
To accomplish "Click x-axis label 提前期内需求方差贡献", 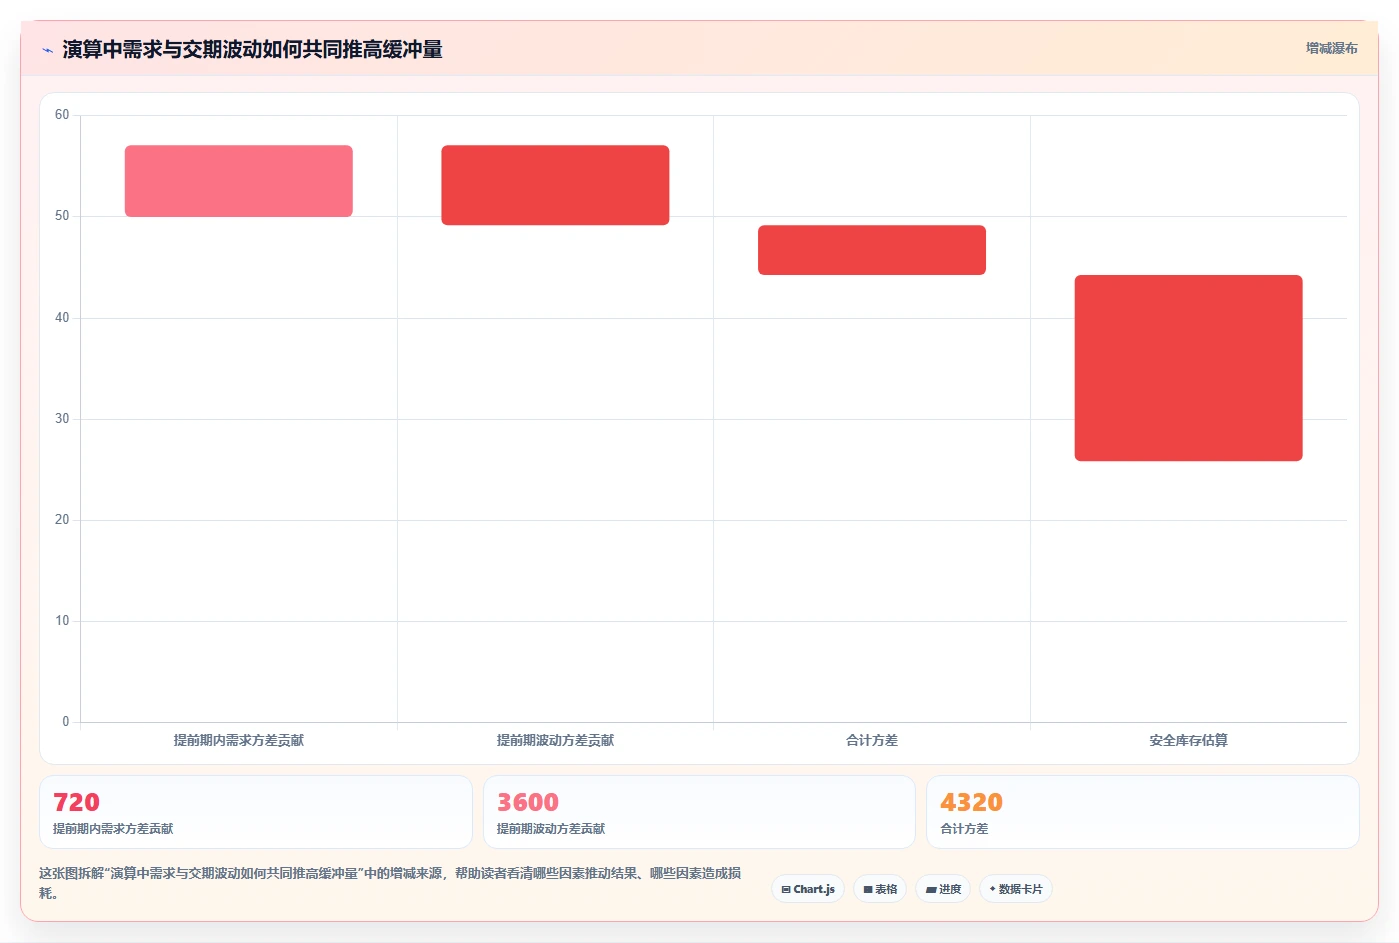I will pos(239,741).
